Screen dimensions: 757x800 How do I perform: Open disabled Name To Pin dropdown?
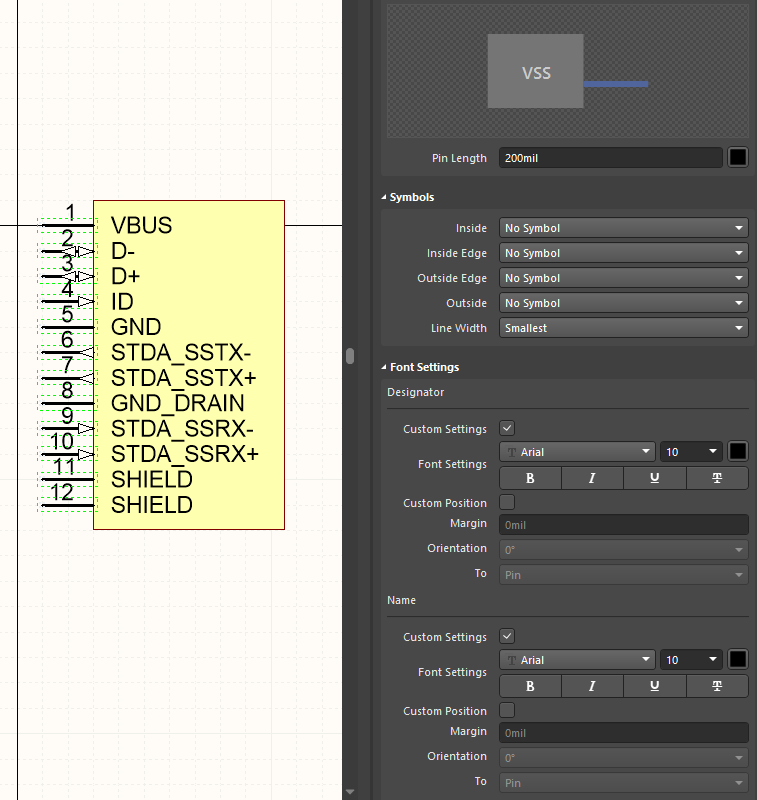pos(623,783)
